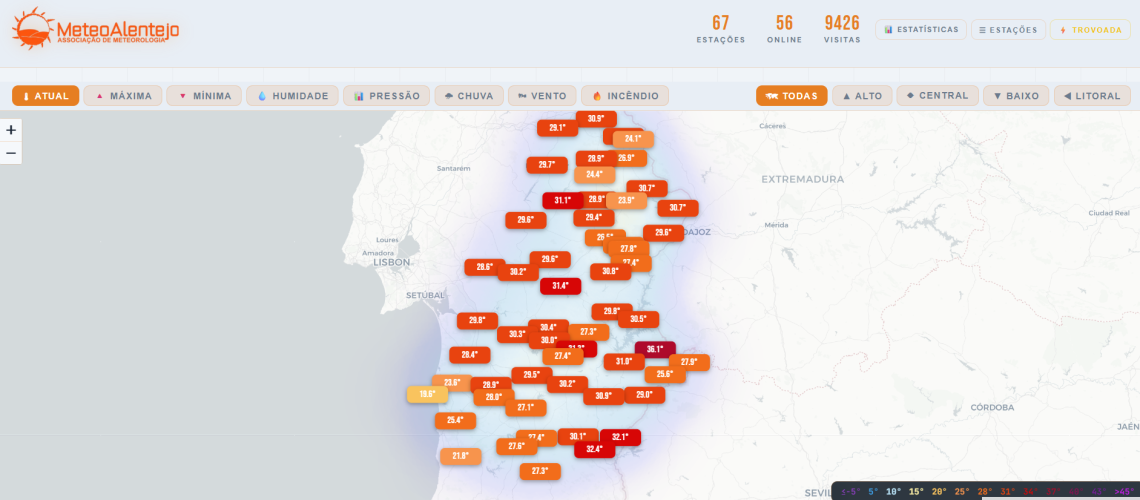Open the 30.1° station marker
The height and width of the screenshot is (500, 1140).
coord(578,436)
